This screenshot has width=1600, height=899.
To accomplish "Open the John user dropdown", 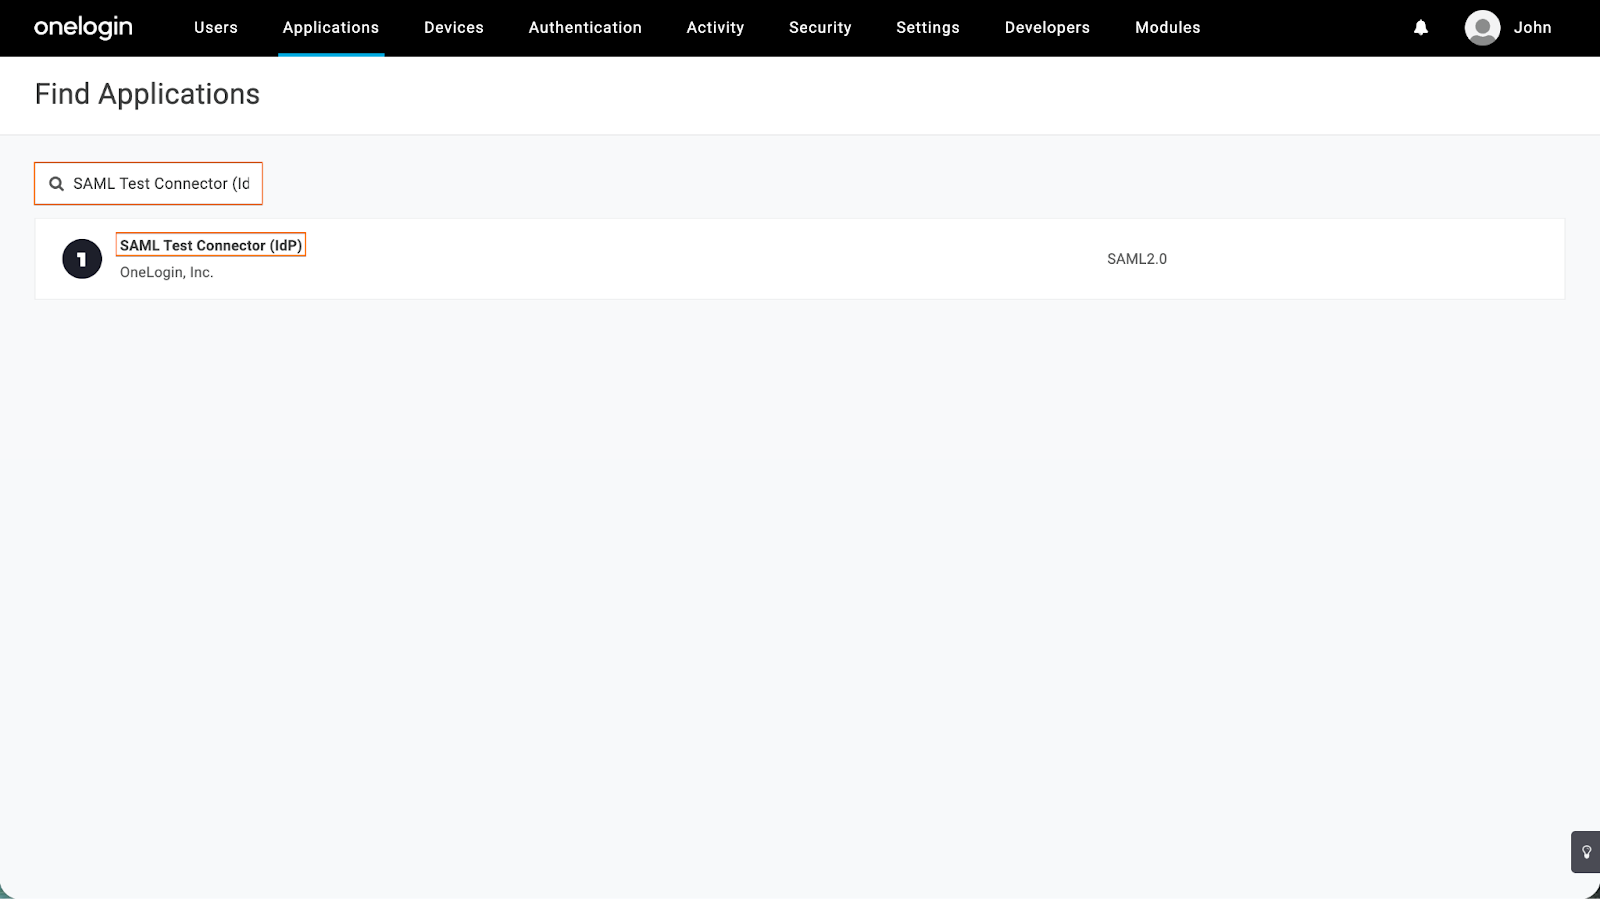I will (x=1532, y=28).
